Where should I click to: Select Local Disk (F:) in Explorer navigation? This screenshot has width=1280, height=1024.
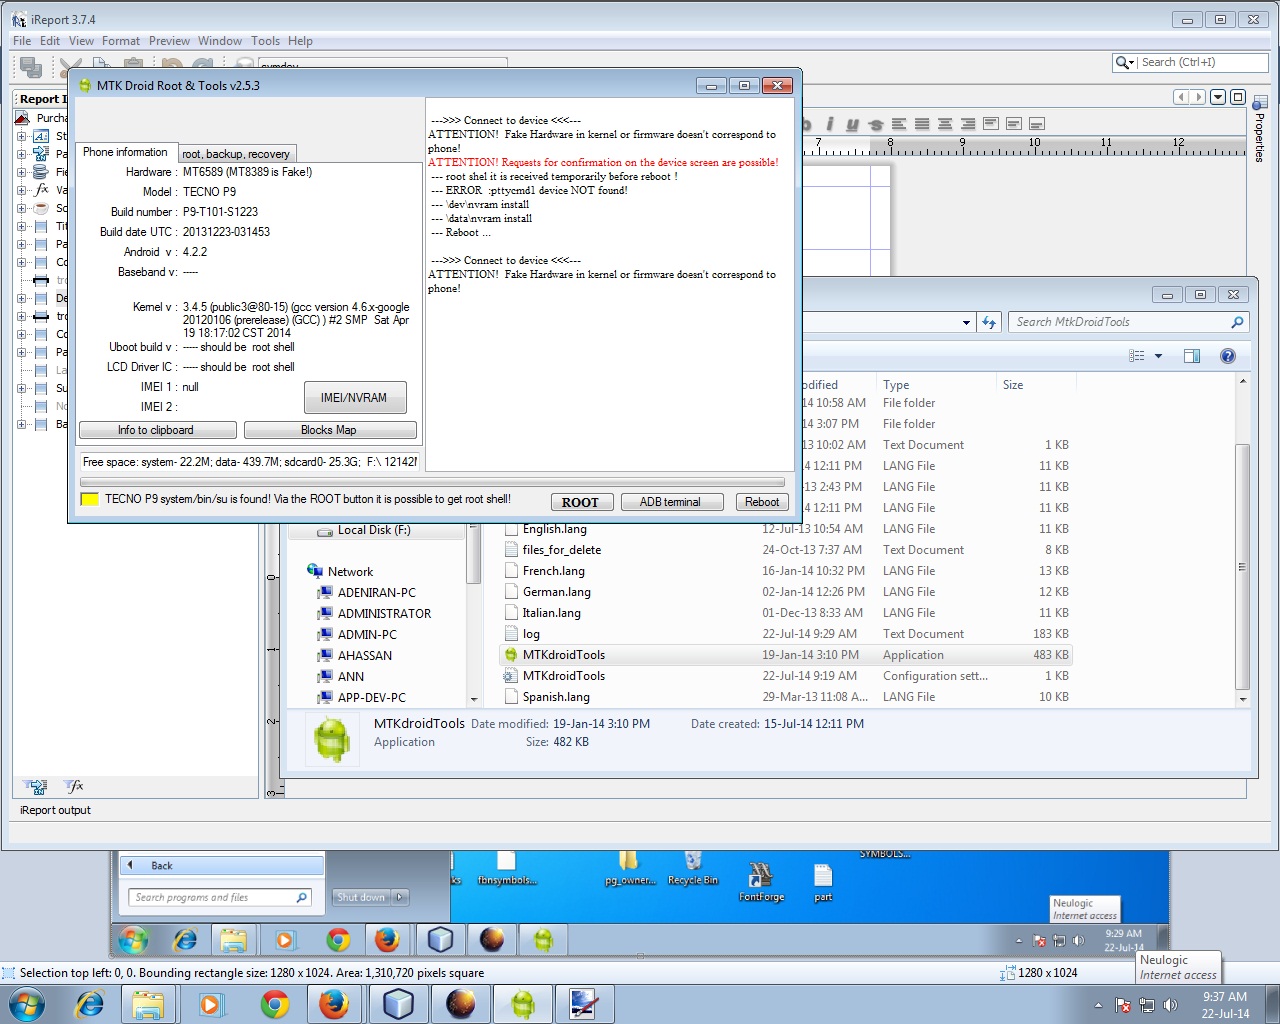point(374,530)
